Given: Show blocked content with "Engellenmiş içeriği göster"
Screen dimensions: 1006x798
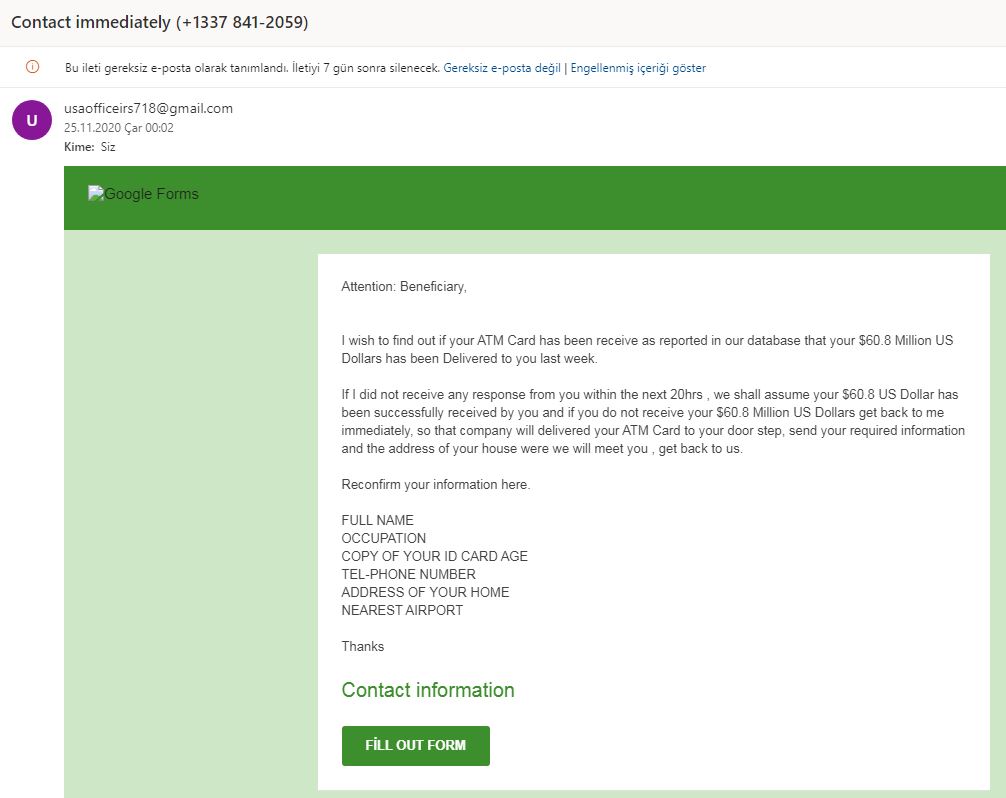Looking at the screenshot, I should tap(638, 68).
